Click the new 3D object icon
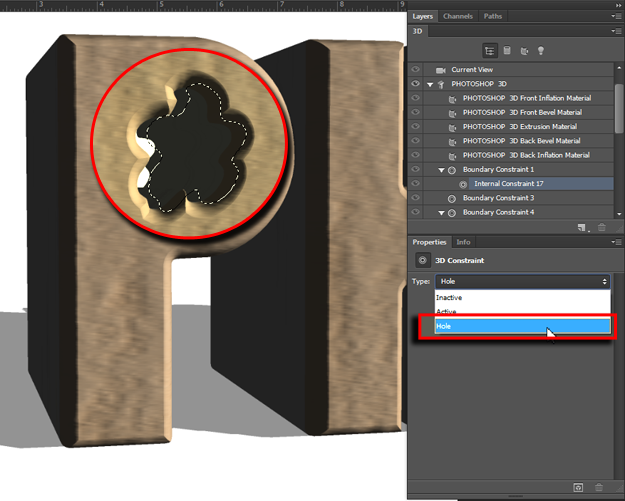The image size is (625, 501). [581, 228]
